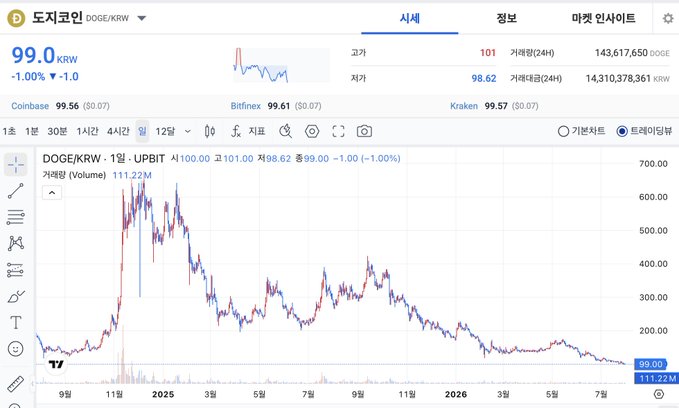Click the 지표 indicators label
The image size is (679, 408).
[257, 131]
